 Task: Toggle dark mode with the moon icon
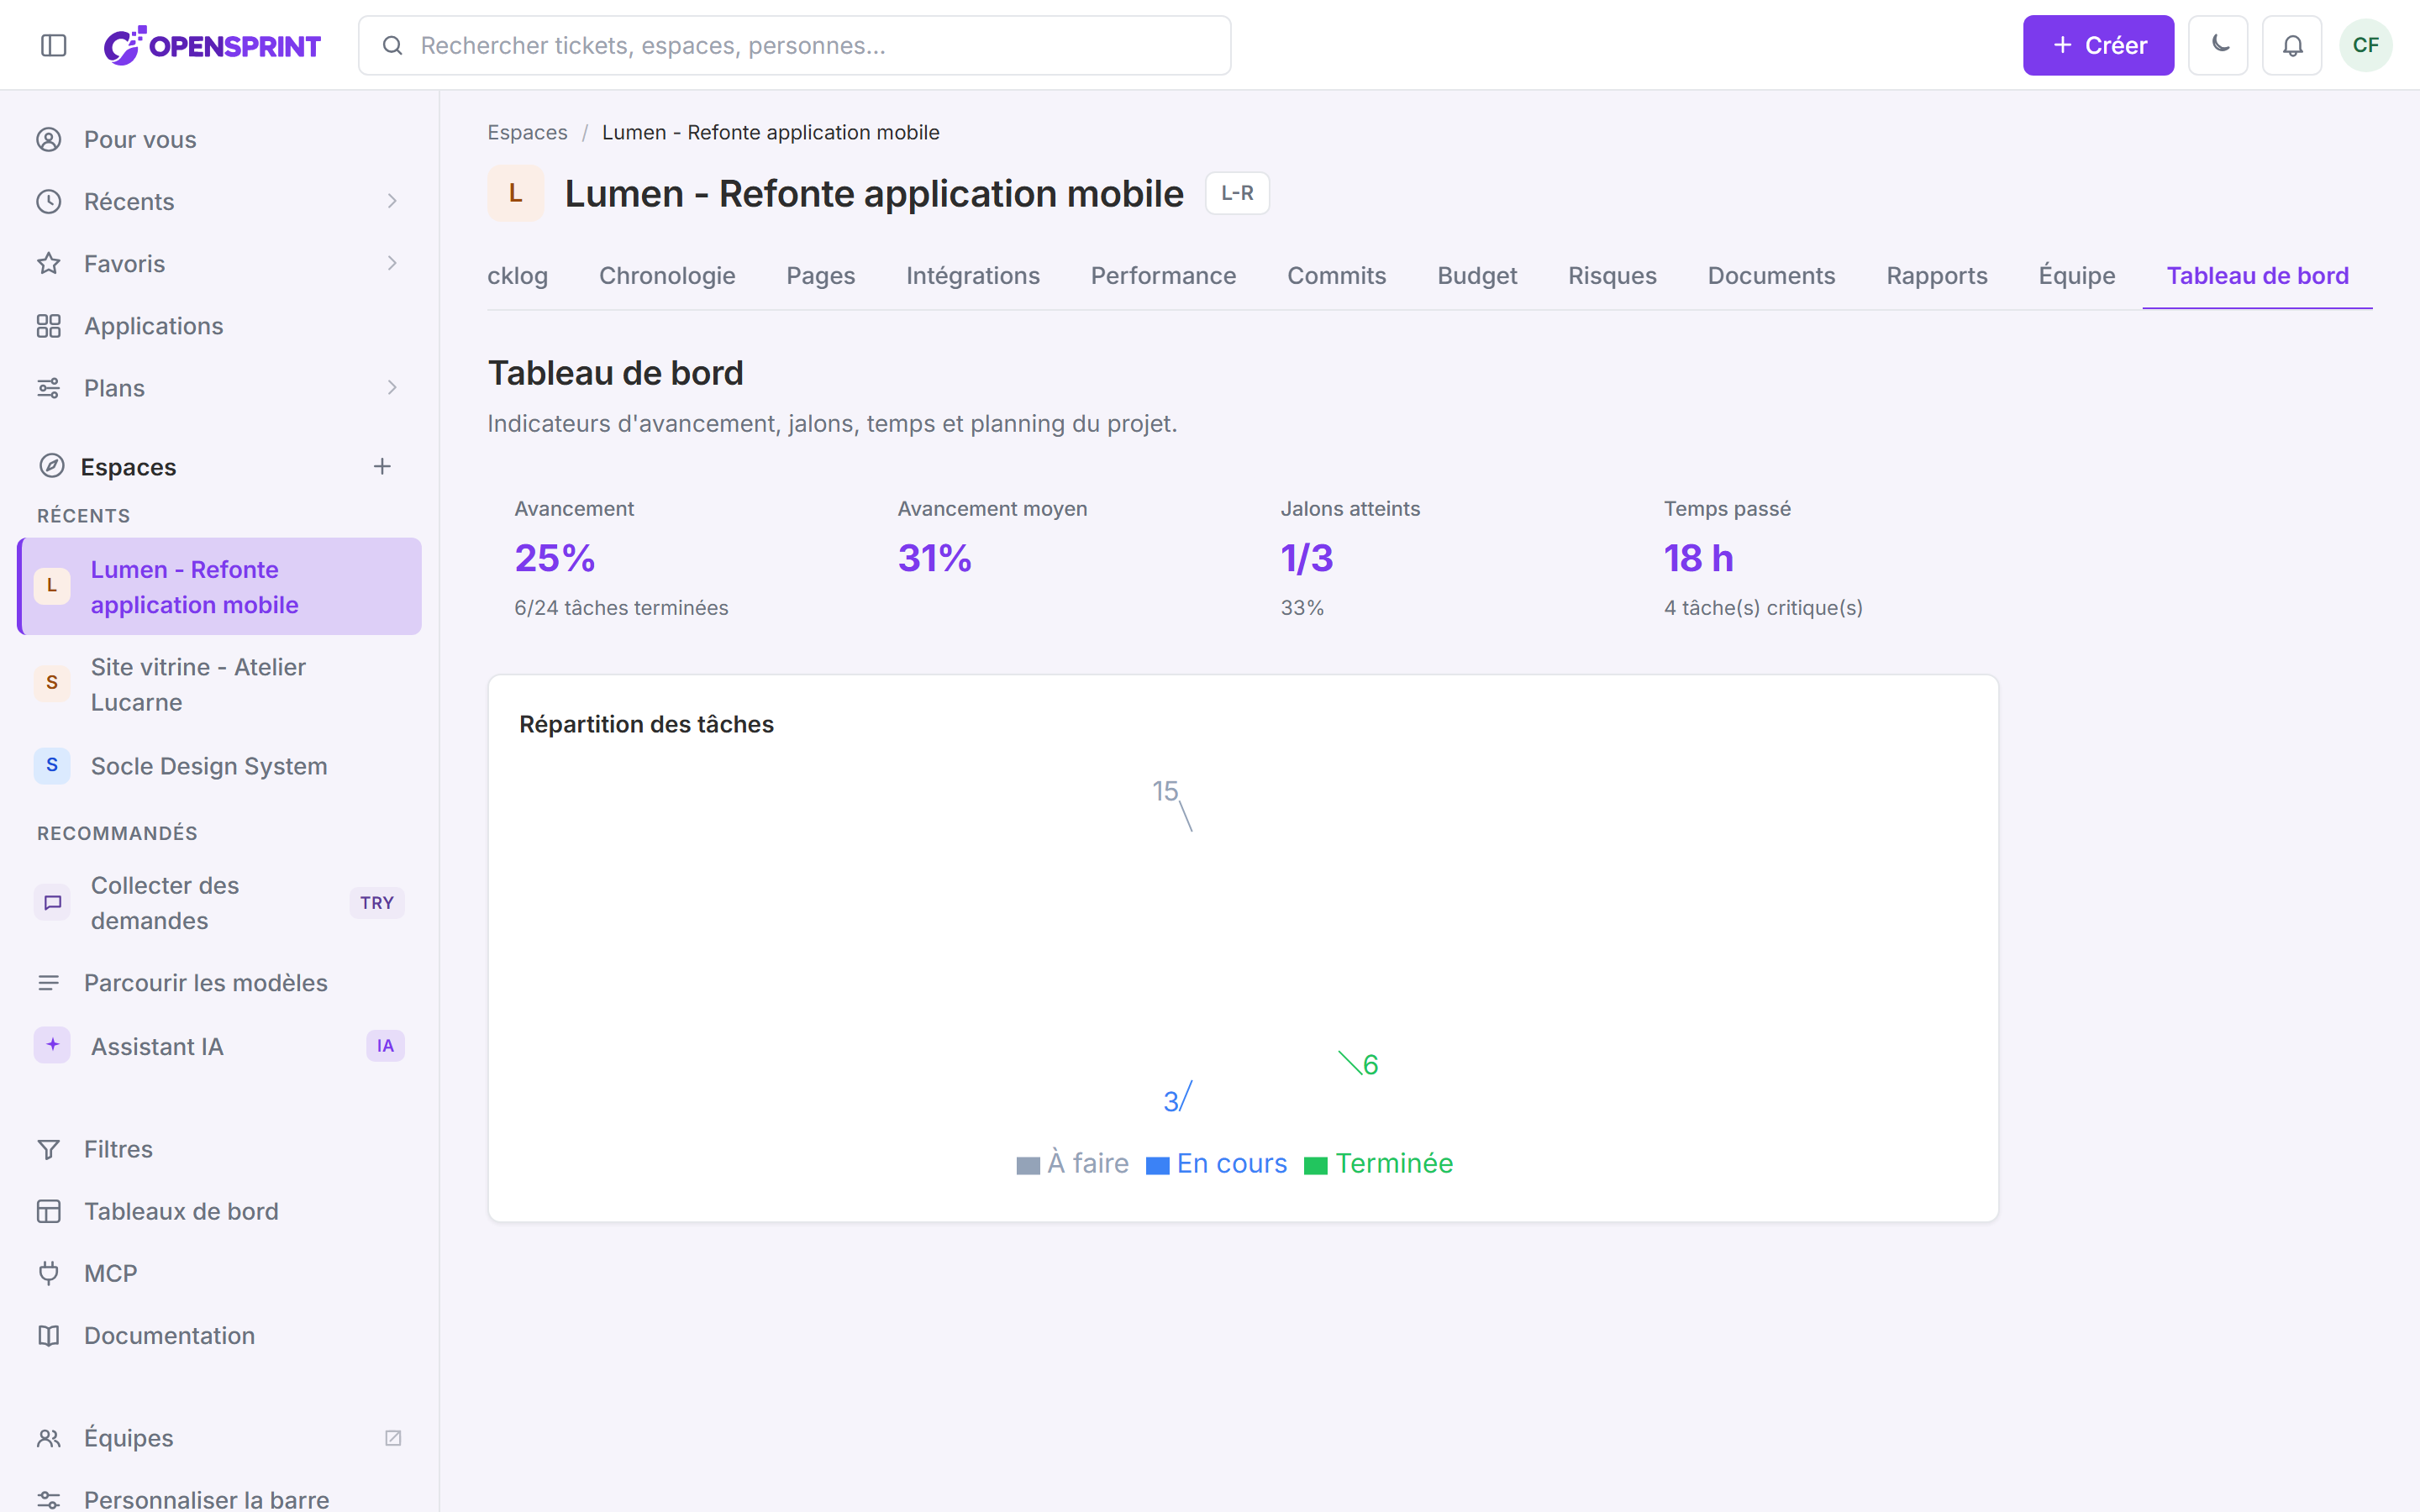point(2218,45)
